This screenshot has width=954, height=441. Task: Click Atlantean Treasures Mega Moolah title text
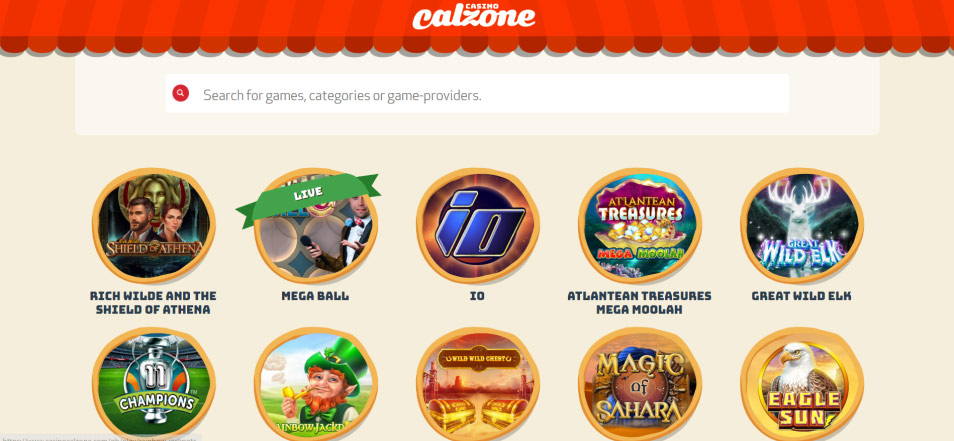pos(639,303)
